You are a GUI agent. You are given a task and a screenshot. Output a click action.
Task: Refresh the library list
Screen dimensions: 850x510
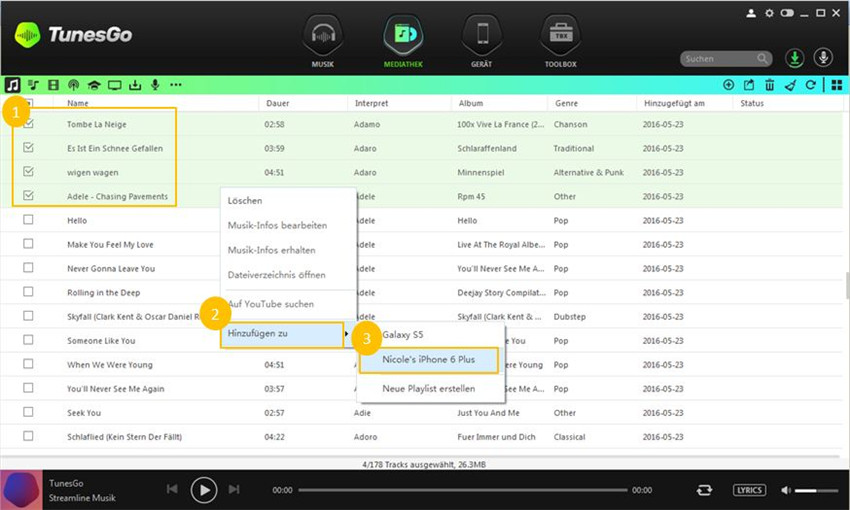[x=810, y=85]
